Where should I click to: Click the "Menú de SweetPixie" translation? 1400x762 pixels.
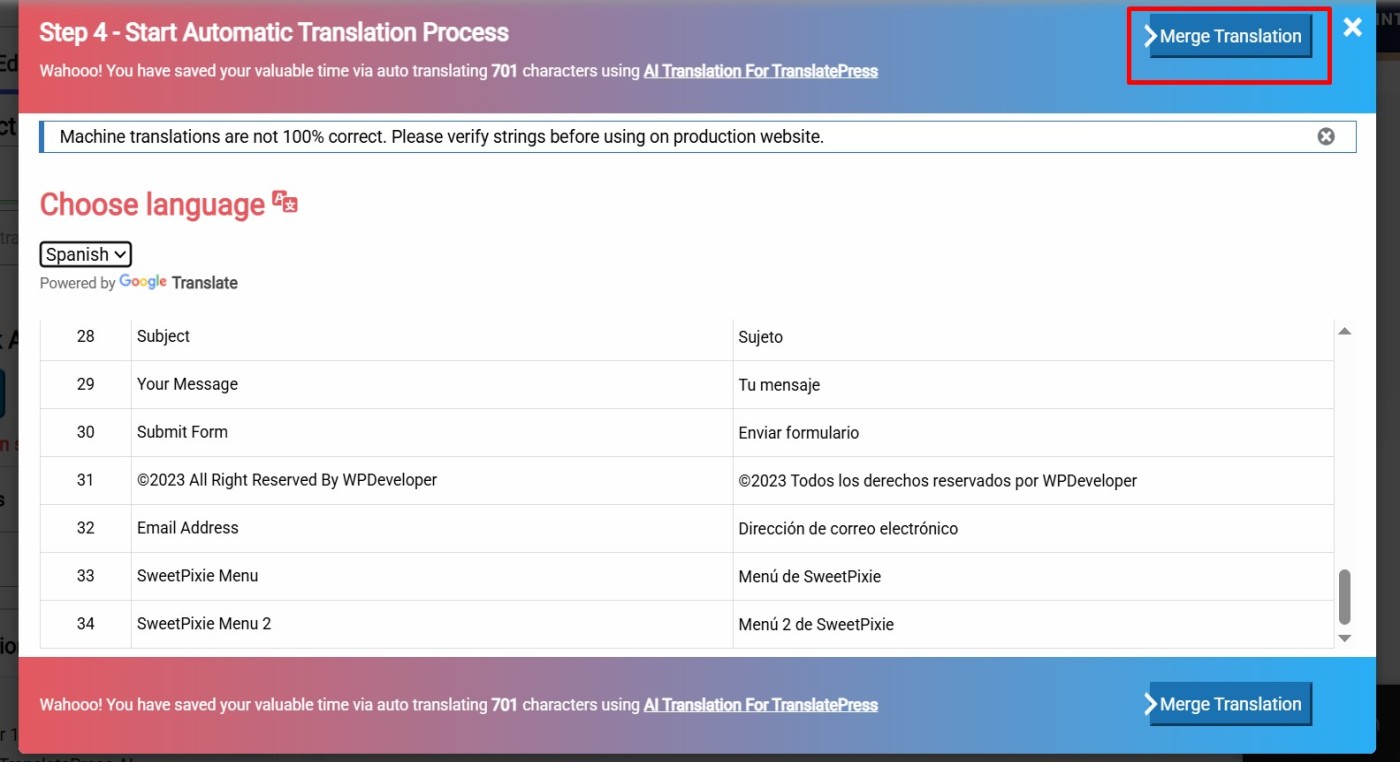[809, 577]
